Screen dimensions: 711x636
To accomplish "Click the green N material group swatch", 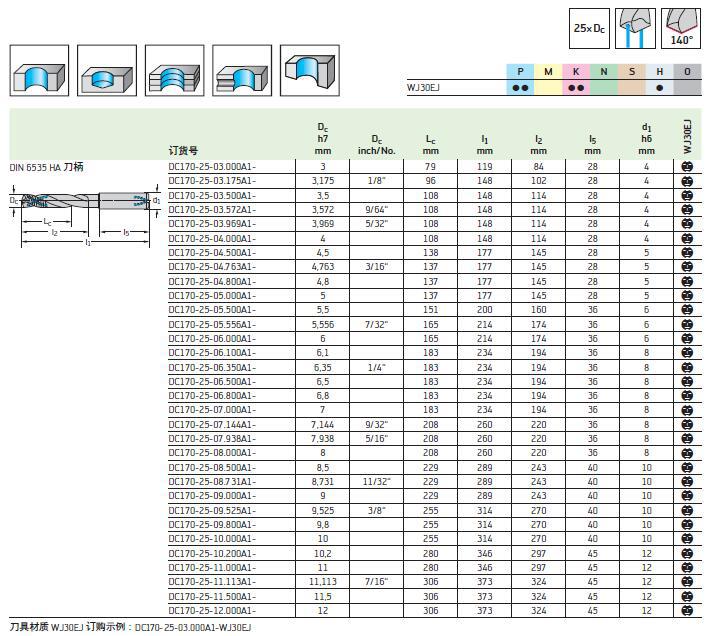I will coord(604,79).
